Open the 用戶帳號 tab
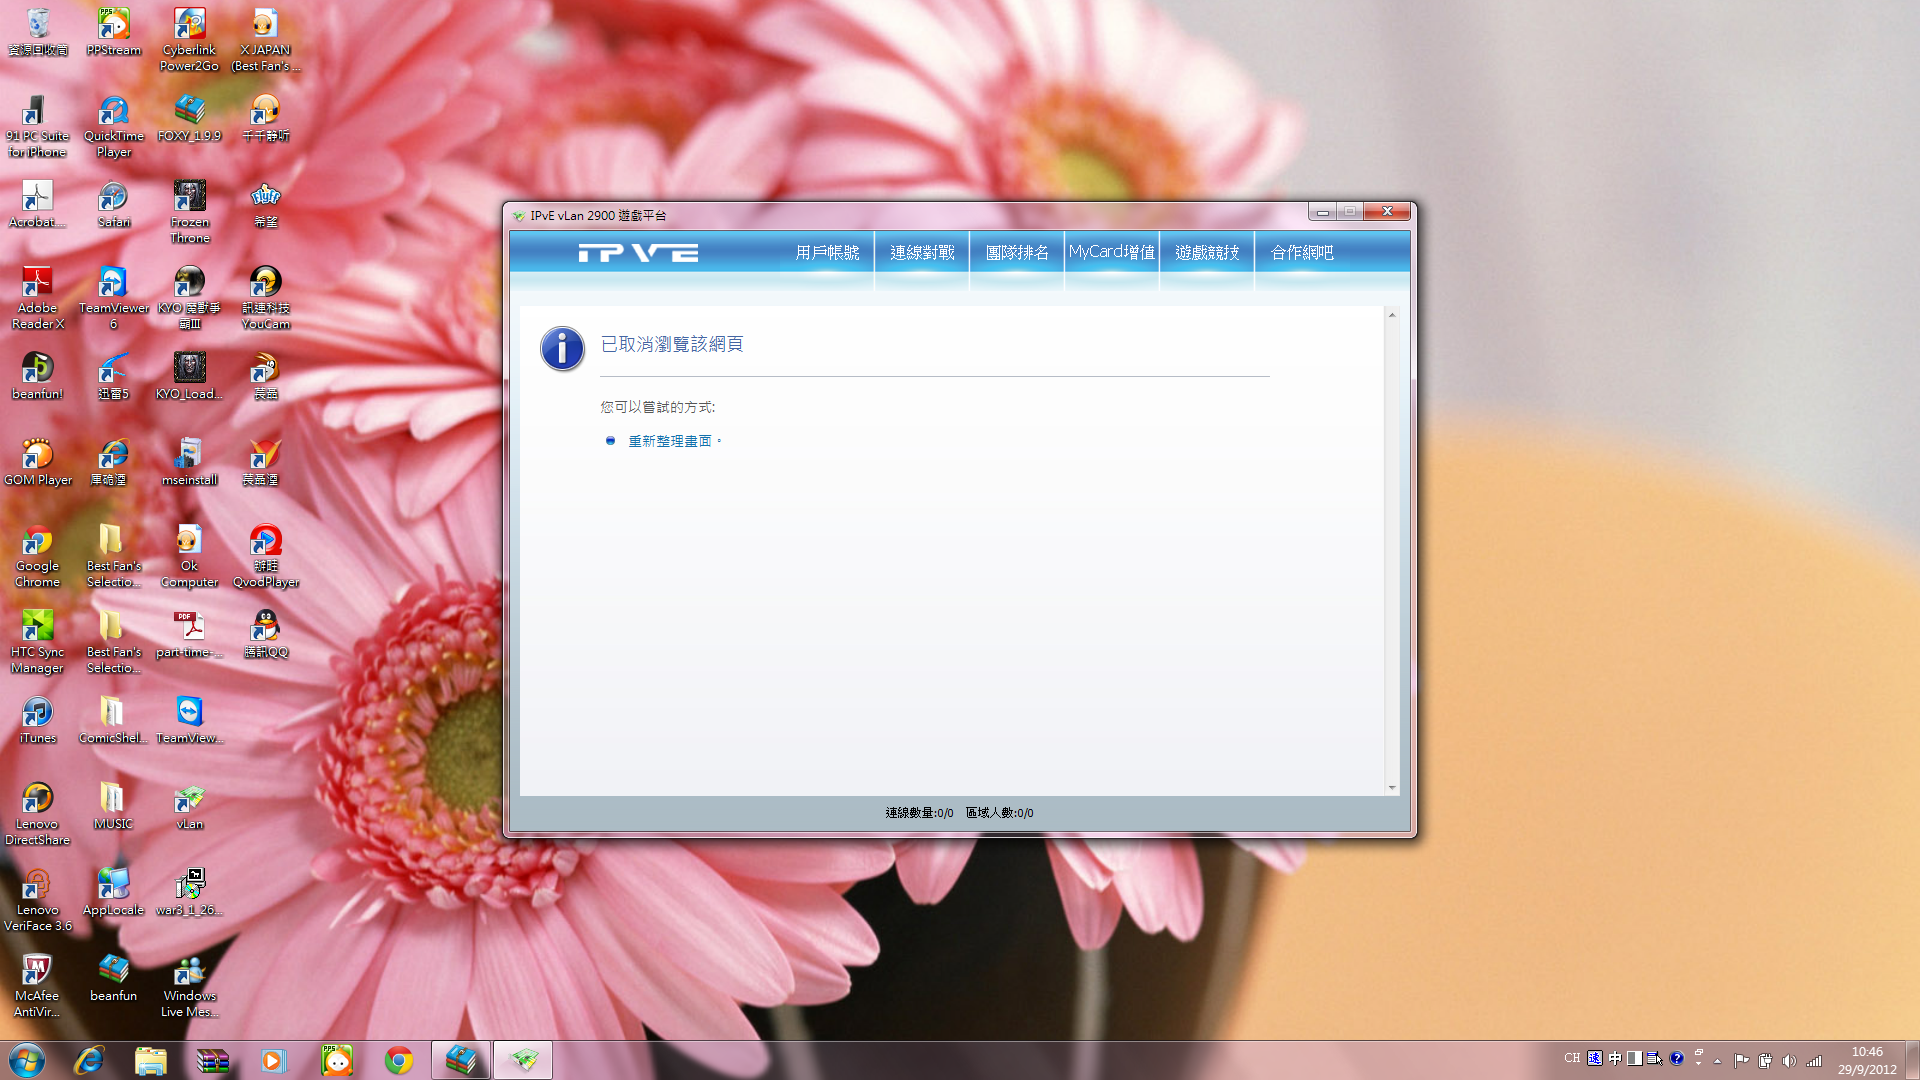The width and height of the screenshot is (1920, 1080). 827,253
